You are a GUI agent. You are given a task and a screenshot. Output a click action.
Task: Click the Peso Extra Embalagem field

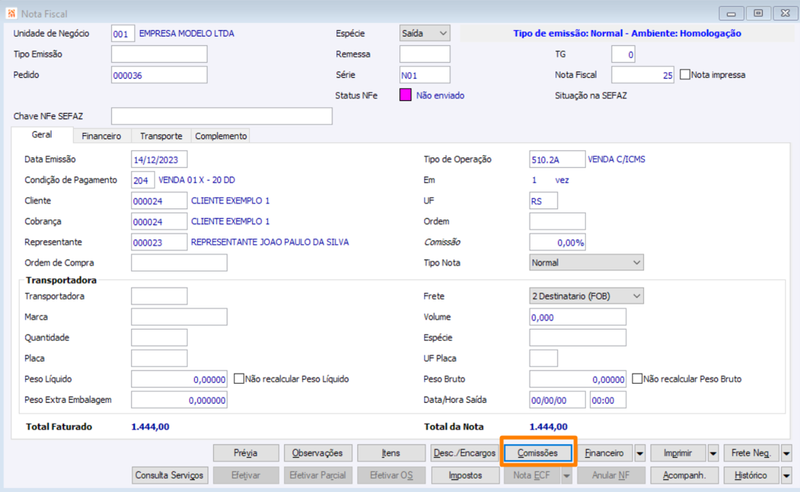point(179,400)
